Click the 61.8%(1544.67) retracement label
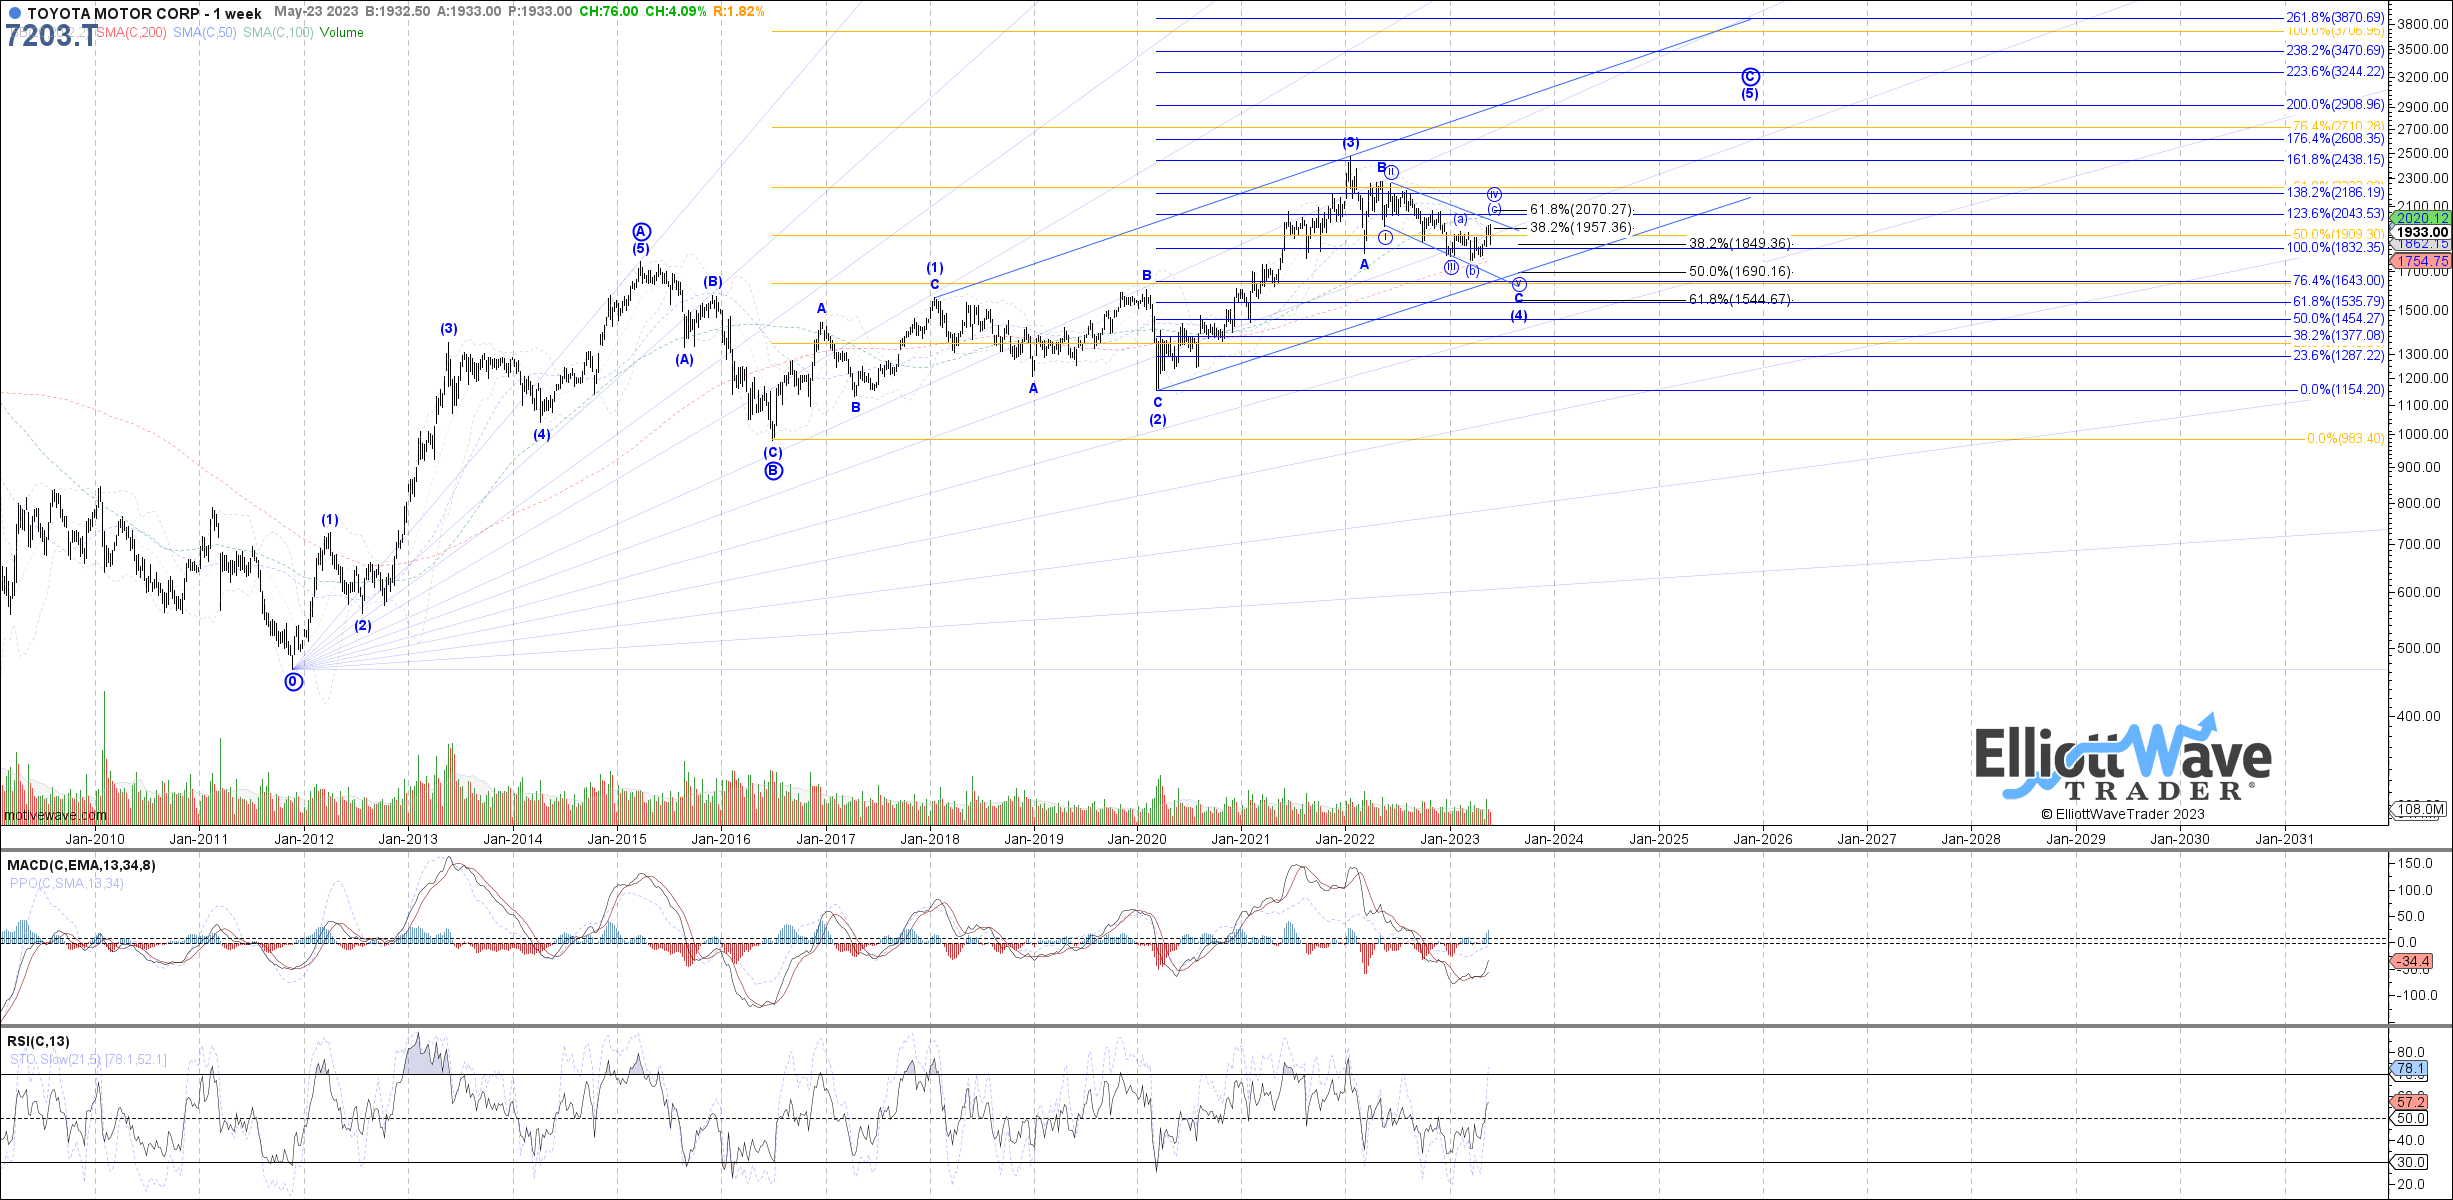The width and height of the screenshot is (2453, 1200). coord(1740,300)
